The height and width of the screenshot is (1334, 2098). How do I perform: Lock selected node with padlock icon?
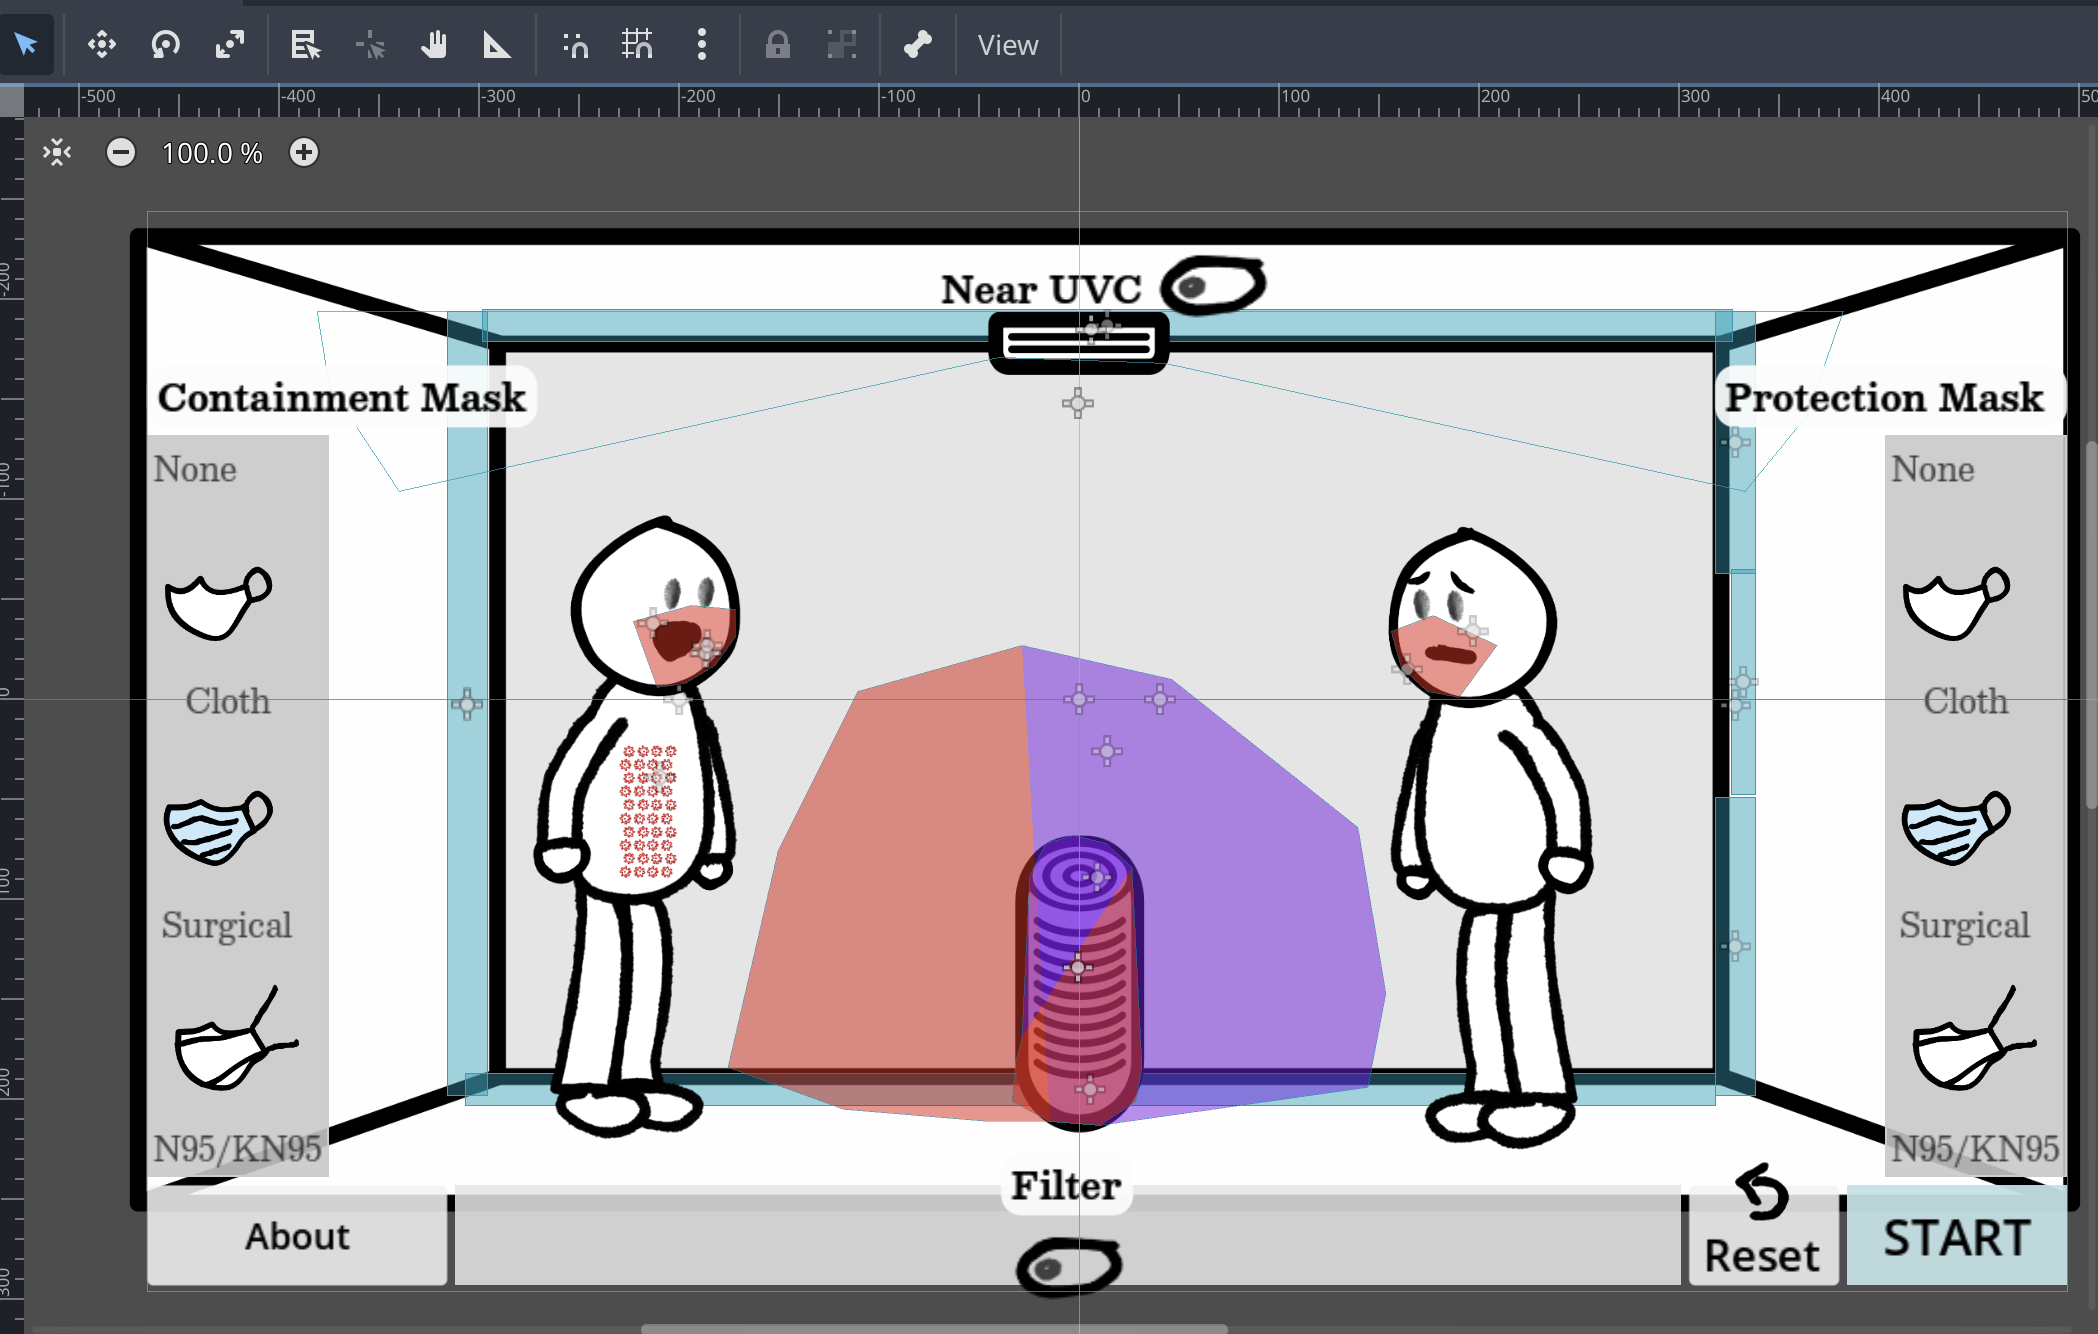click(x=777, y=44)
